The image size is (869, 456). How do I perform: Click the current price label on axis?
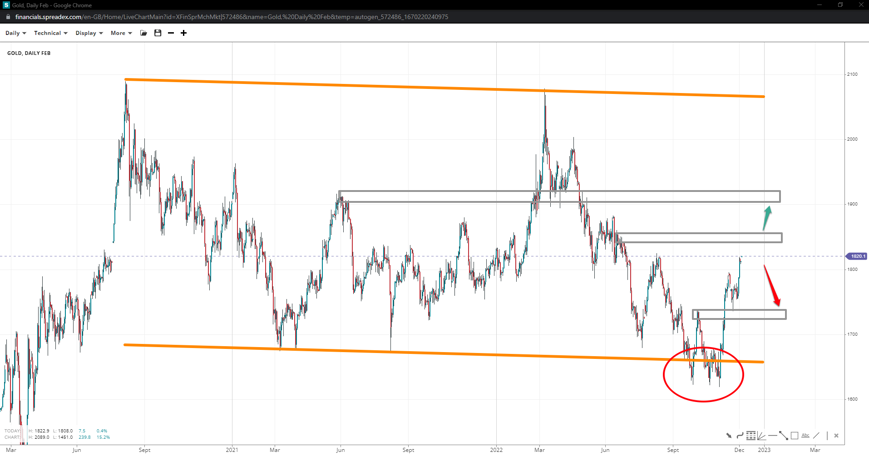point(857,256)
